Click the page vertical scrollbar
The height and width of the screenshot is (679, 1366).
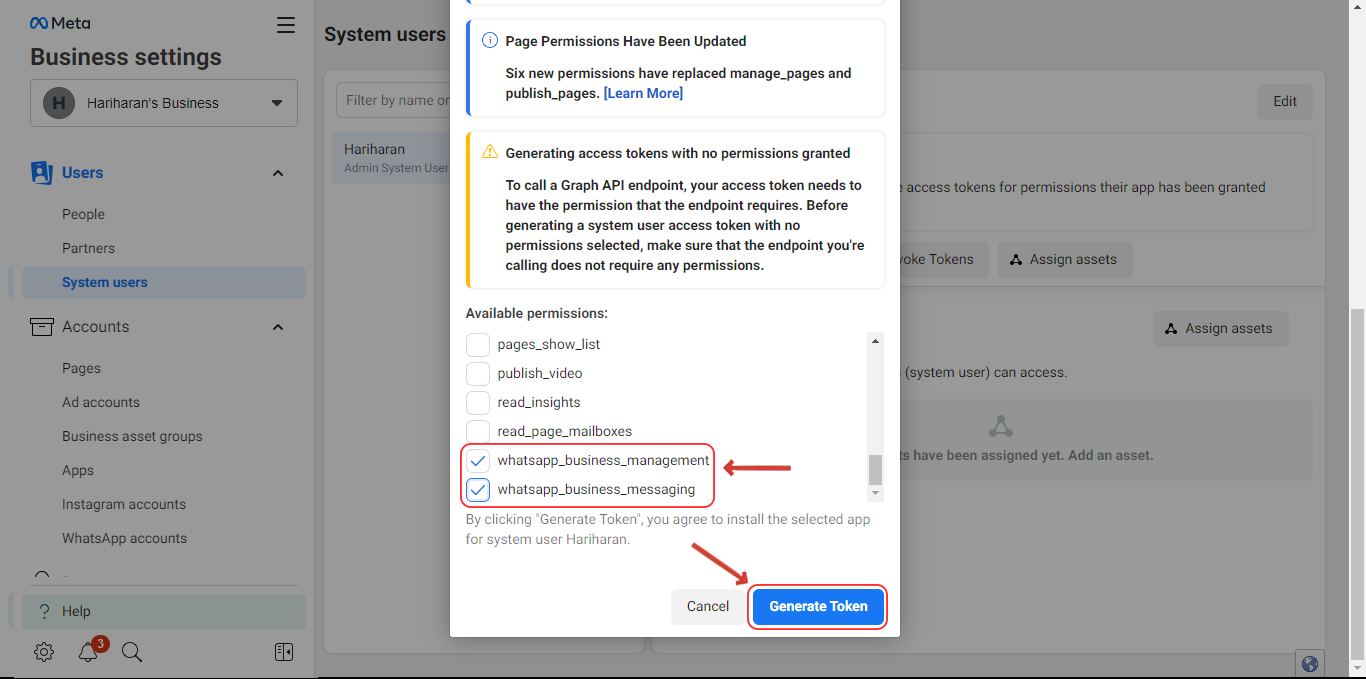tap(1357, 483)
